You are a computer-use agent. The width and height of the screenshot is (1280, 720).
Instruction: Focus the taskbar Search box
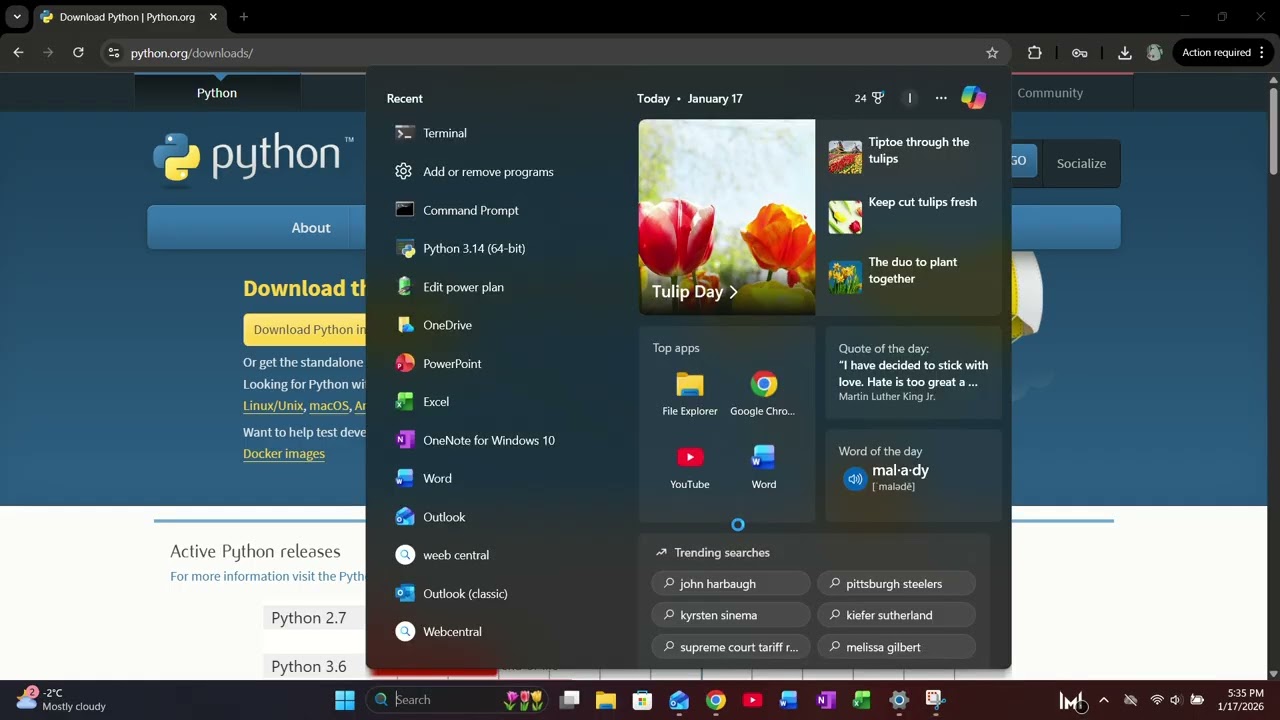click(x=457, y=700)
